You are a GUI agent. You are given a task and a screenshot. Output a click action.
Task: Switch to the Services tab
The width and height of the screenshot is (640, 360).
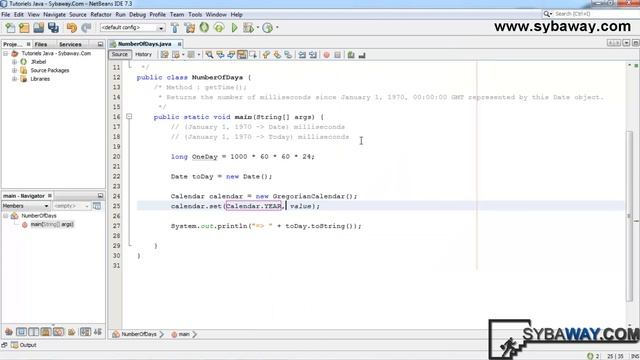[x=70, y=44]
